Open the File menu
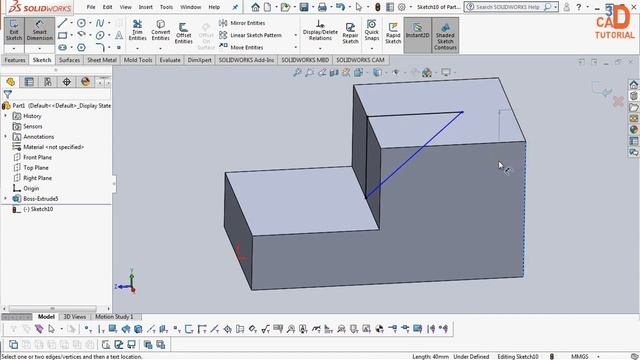Viewport: 640px width, 360px height. (x=91, y=7)
